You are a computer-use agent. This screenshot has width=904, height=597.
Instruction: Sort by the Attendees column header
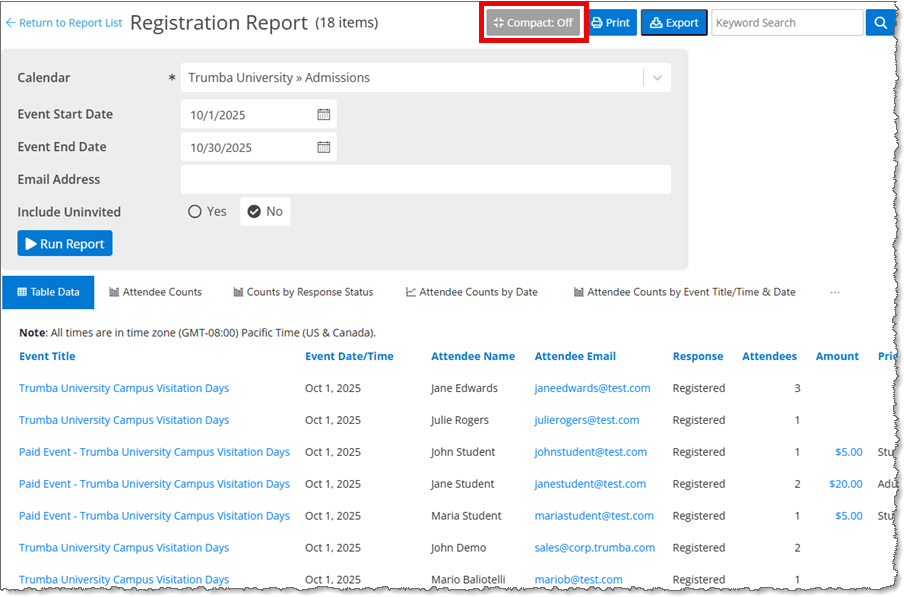coord(769,356)
